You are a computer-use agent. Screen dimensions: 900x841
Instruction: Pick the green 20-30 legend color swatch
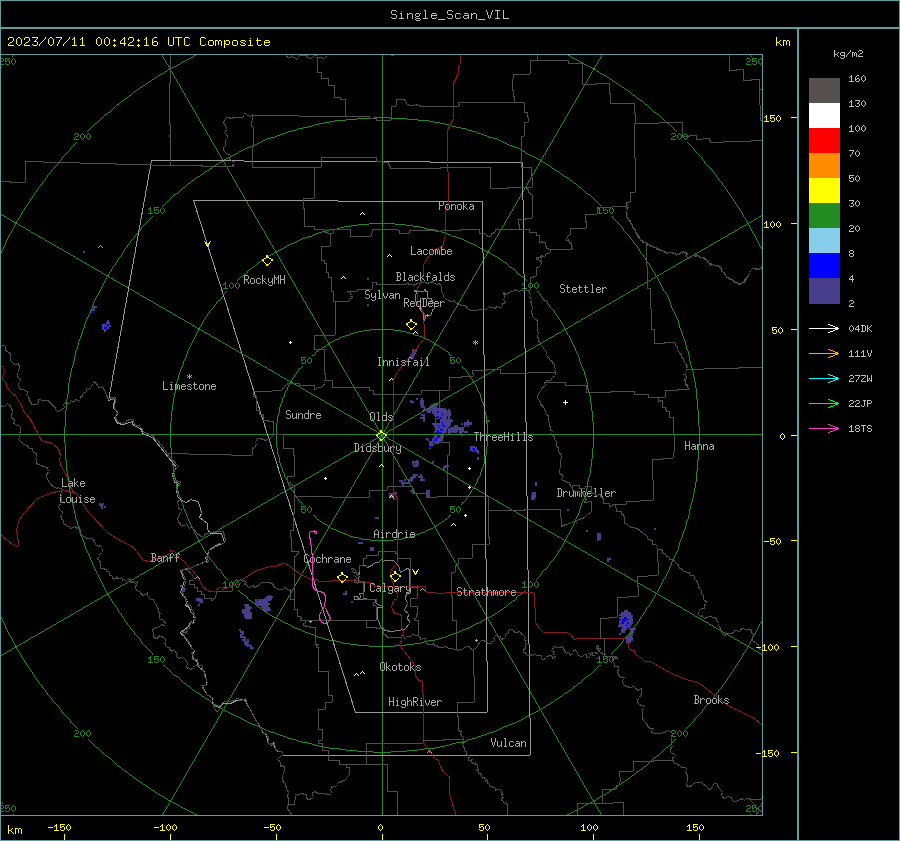point(824,216)
